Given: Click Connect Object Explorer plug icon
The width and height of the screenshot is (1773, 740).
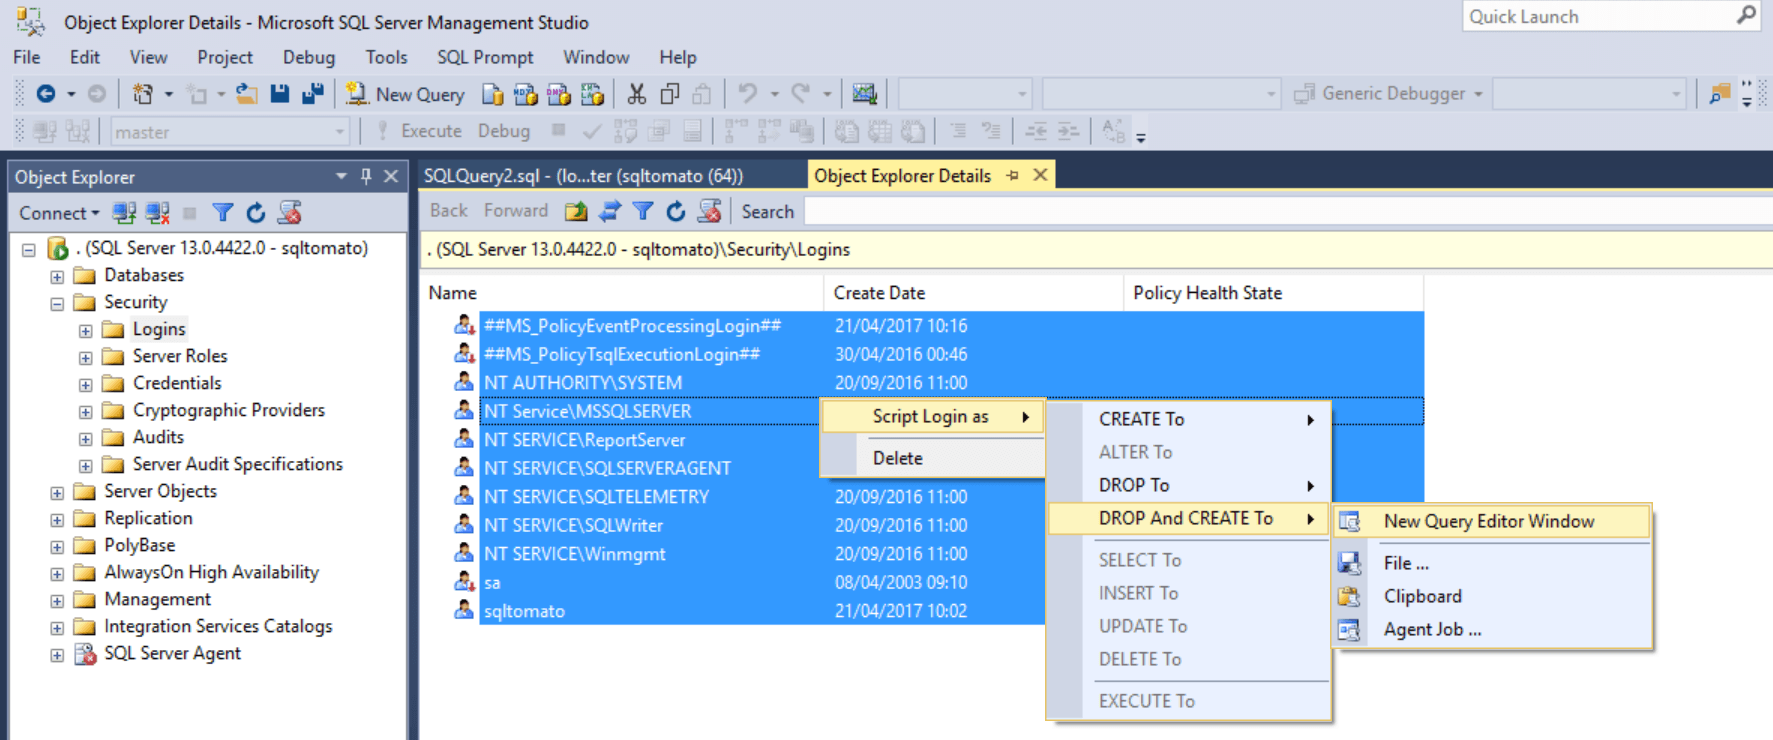Looking at the screenshot, I should tap(124, 213).
